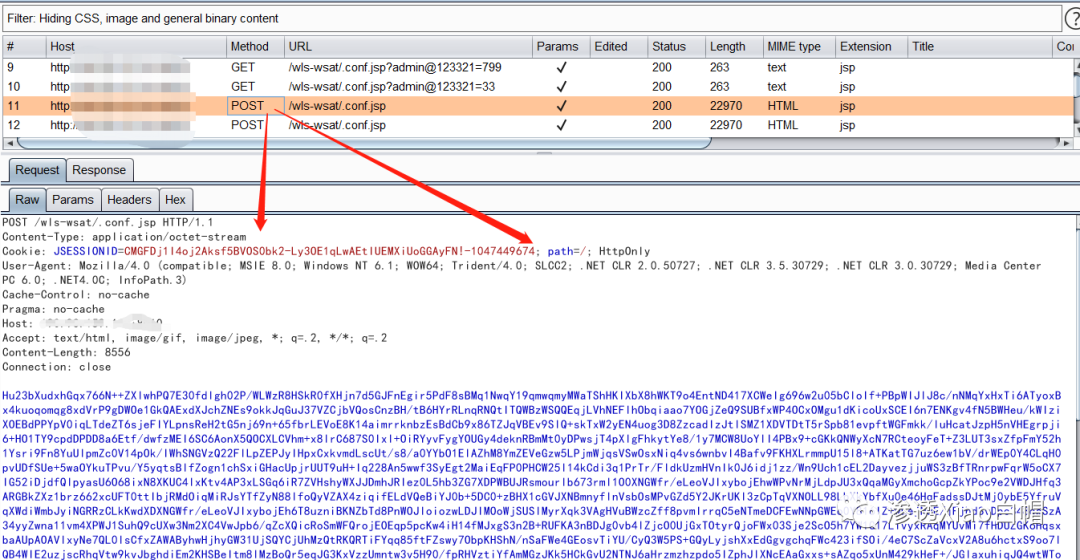This screenshot has width=1080, height=560.
Task: Click the JSESSIONID cookie value
Action: [329, 251]
